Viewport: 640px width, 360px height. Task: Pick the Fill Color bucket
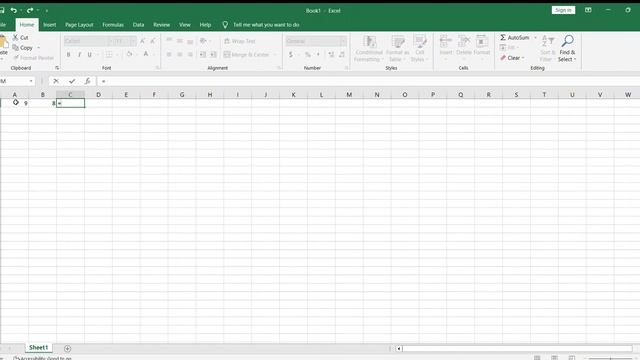(129, 54)
